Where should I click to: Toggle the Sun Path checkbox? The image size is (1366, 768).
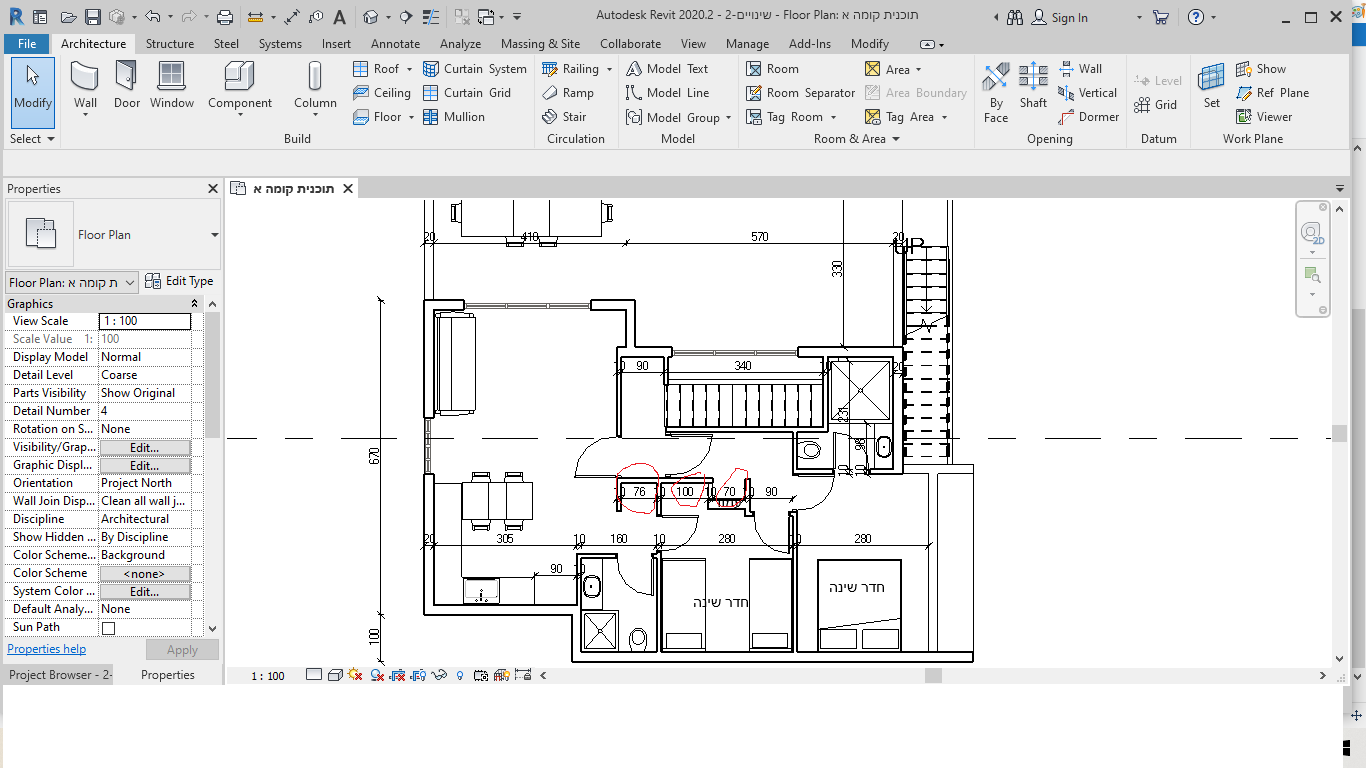(109, 628)
